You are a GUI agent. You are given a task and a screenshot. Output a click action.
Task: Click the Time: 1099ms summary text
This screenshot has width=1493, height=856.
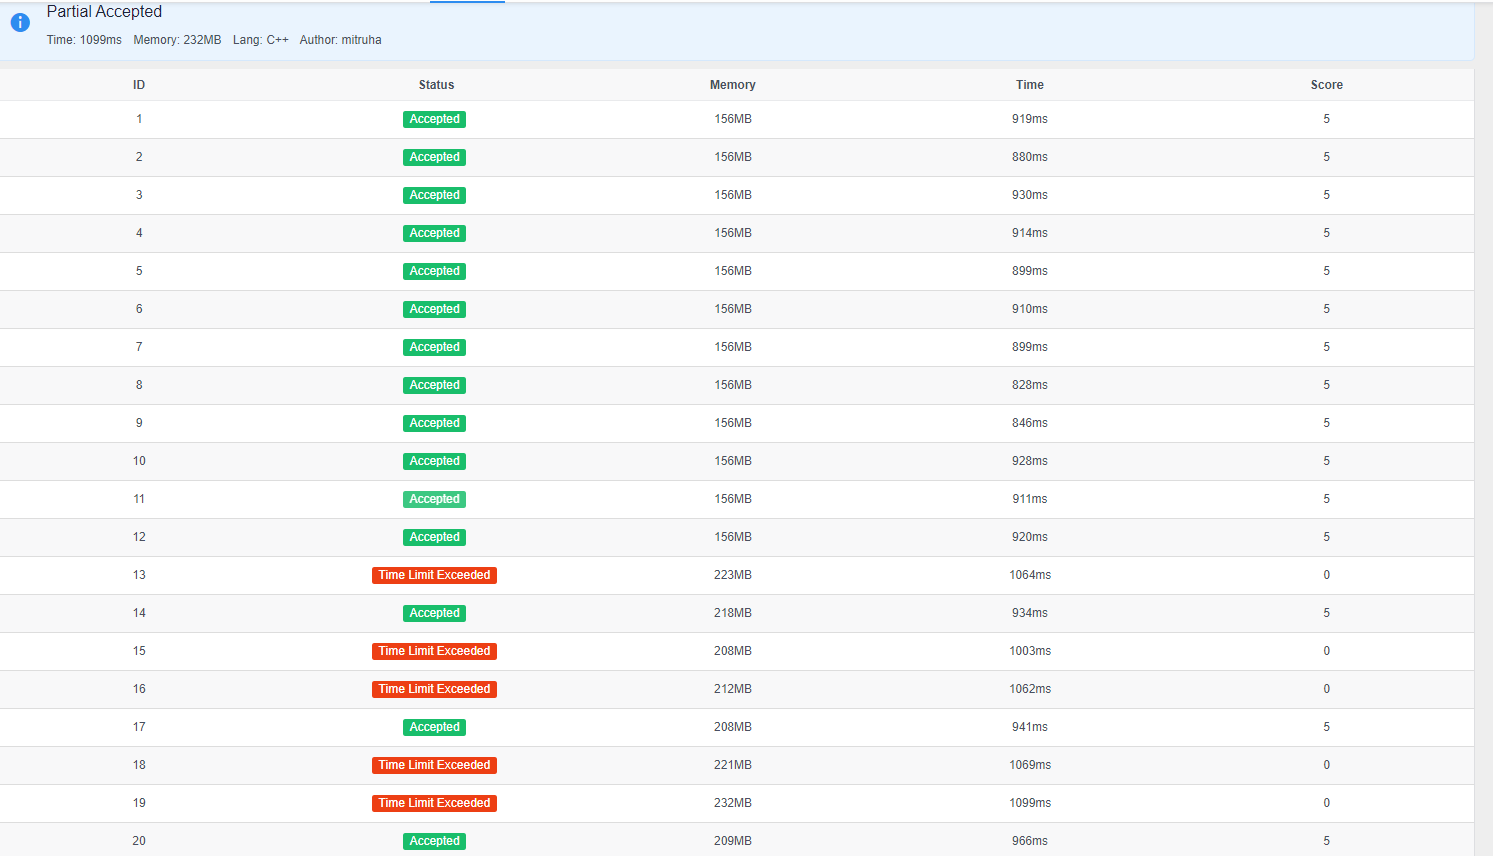tap(84, 40)
